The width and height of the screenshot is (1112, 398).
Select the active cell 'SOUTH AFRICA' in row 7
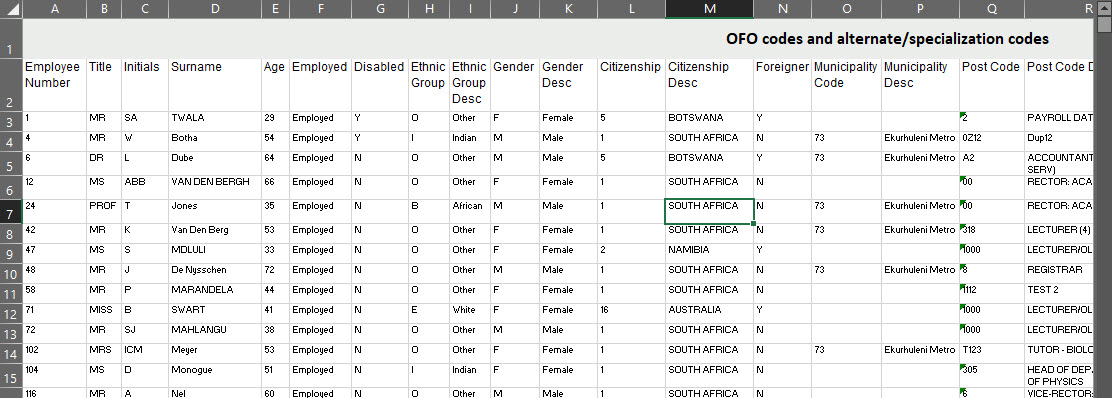click(709, 211)
